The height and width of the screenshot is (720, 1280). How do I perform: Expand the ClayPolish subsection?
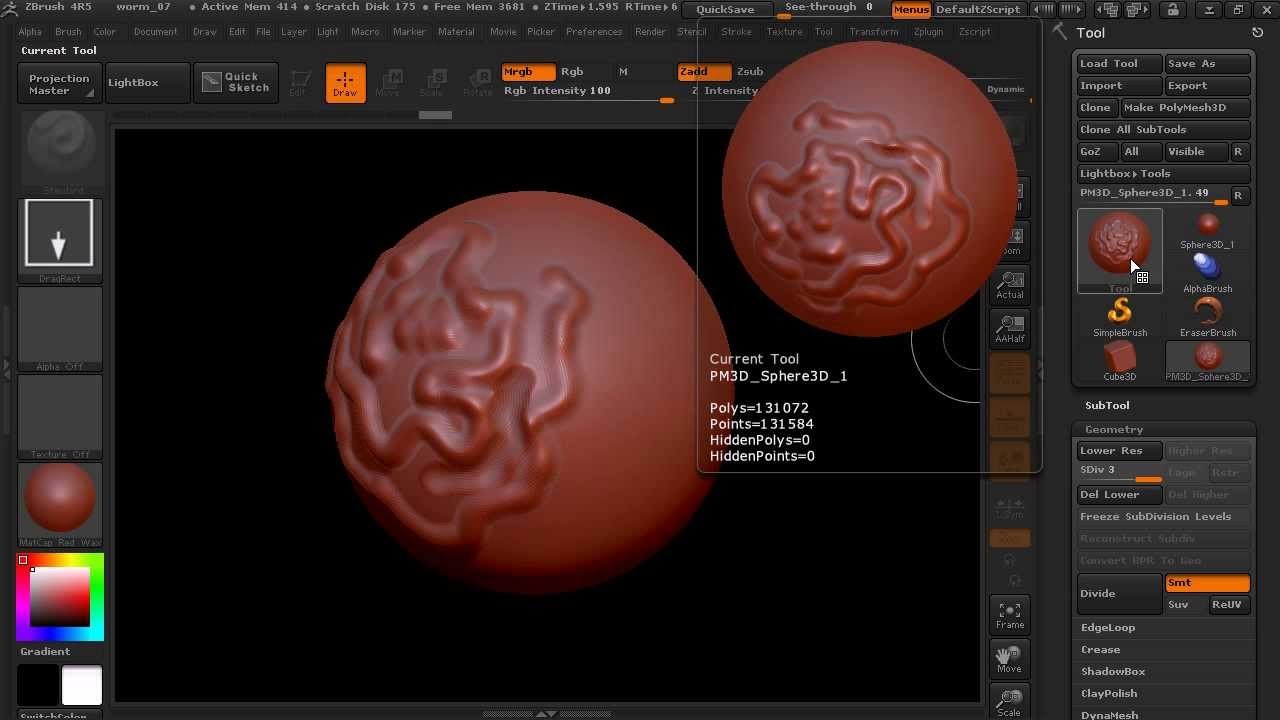[x=1109, y=694]
